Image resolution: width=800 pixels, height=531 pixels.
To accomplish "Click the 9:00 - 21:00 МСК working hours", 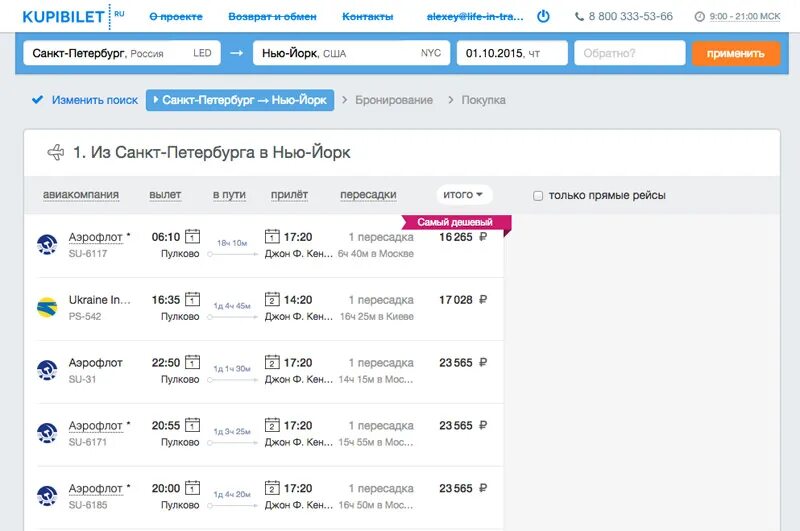I will tap(745, 16).
